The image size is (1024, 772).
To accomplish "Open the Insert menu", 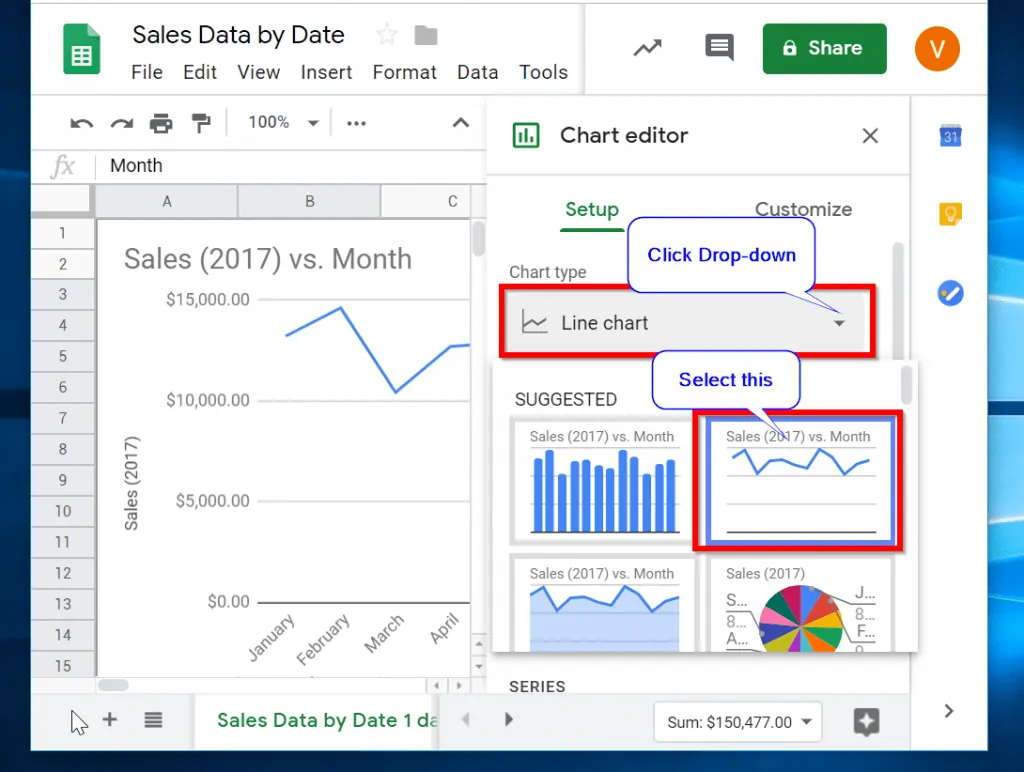I will (326, 72).
